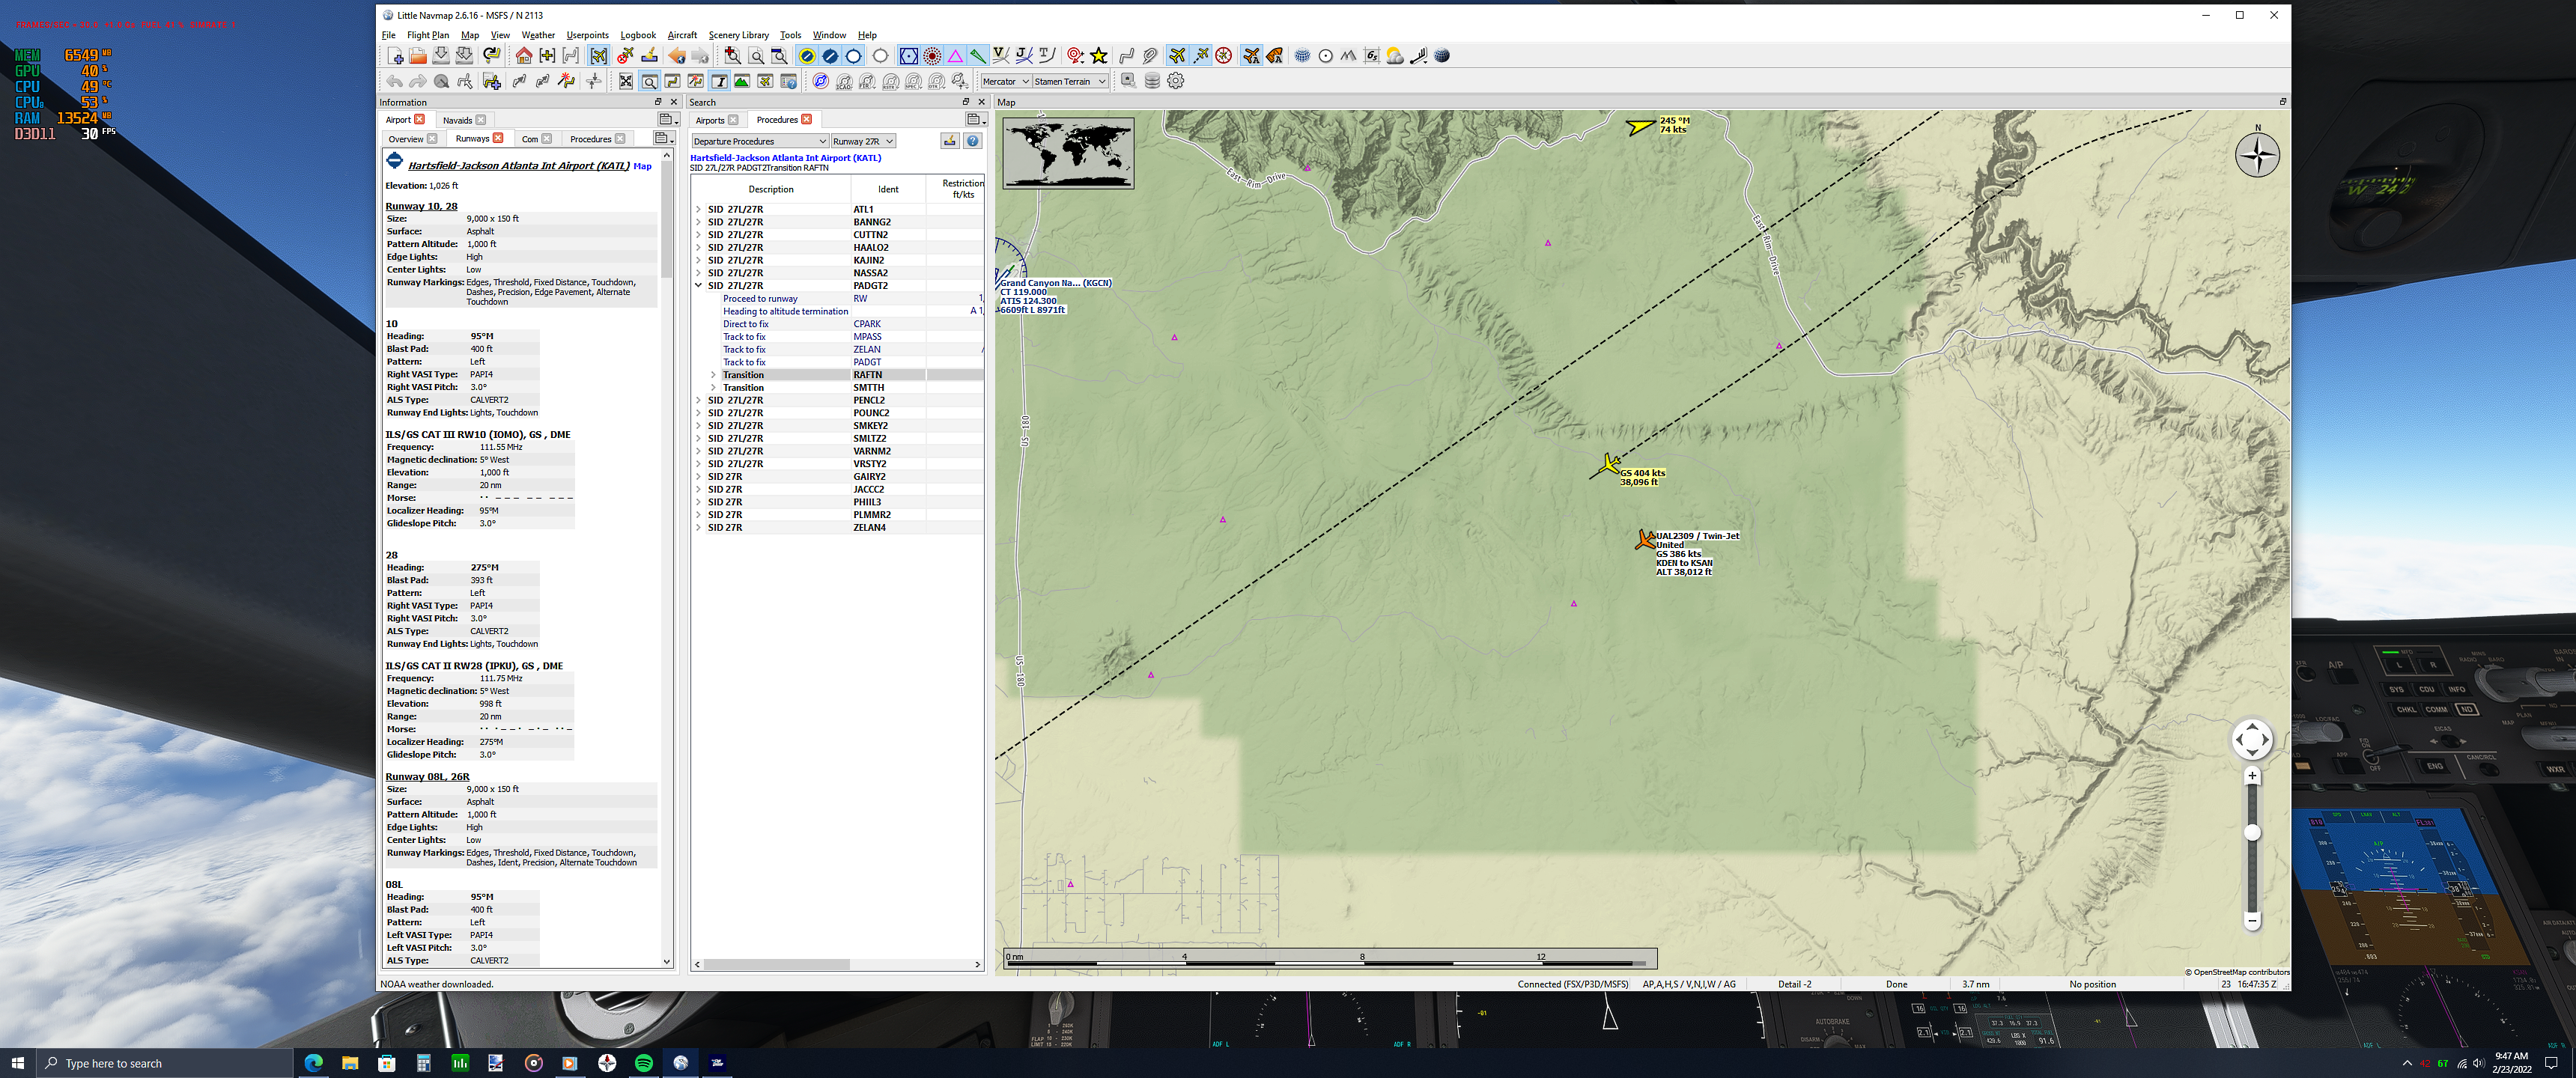This screenshot has width=2576, height=1078.
Task: Click the ICAO airspaces icon
Action: click(x=844, y=82)
